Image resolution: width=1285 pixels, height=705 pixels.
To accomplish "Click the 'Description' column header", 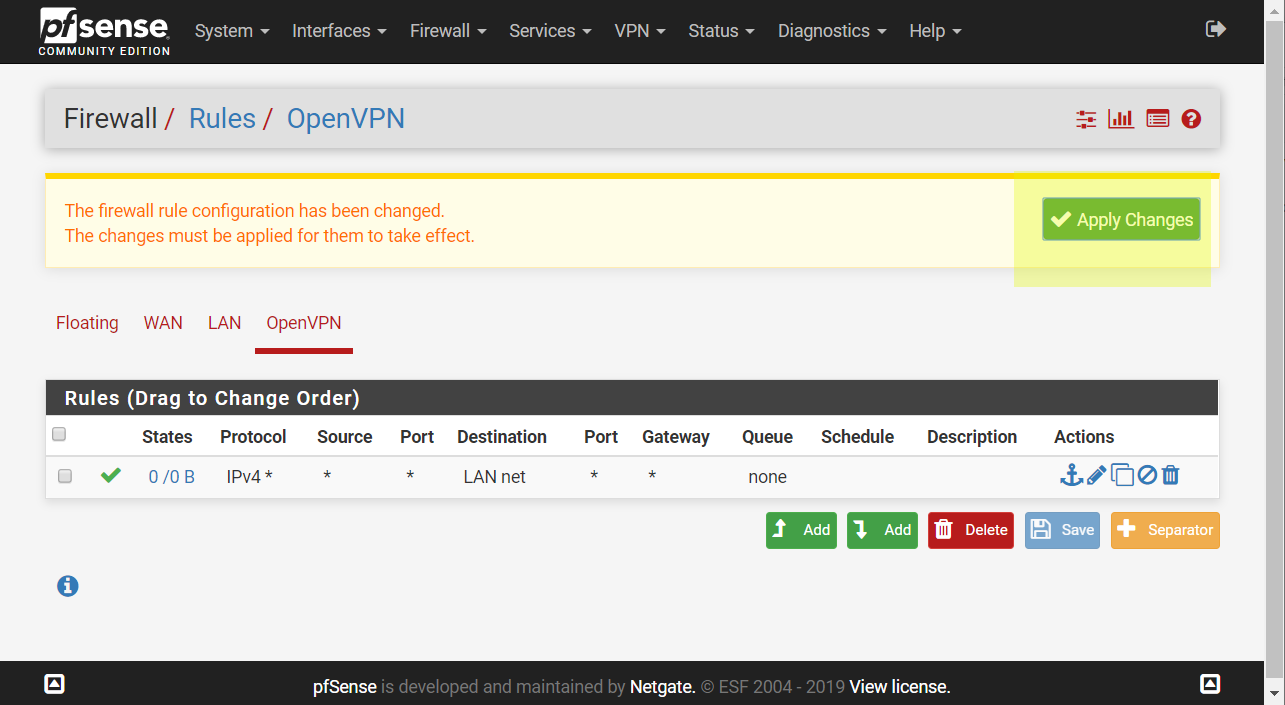I will pyautogui.click(x=972, y=437).
